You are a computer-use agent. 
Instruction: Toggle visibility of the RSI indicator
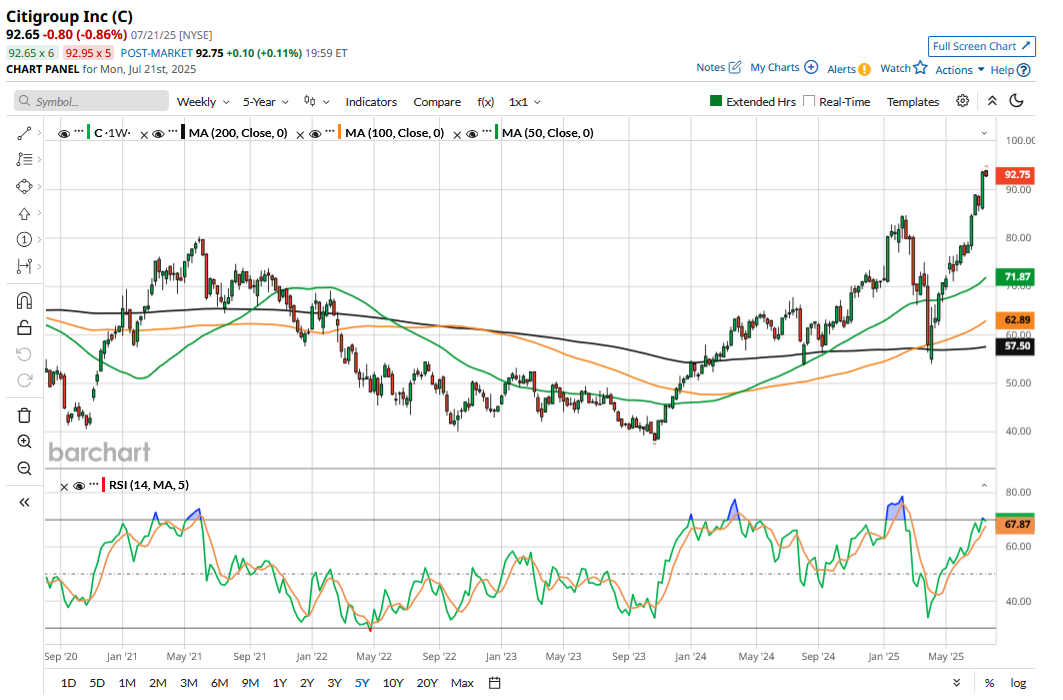click(78, 485)
